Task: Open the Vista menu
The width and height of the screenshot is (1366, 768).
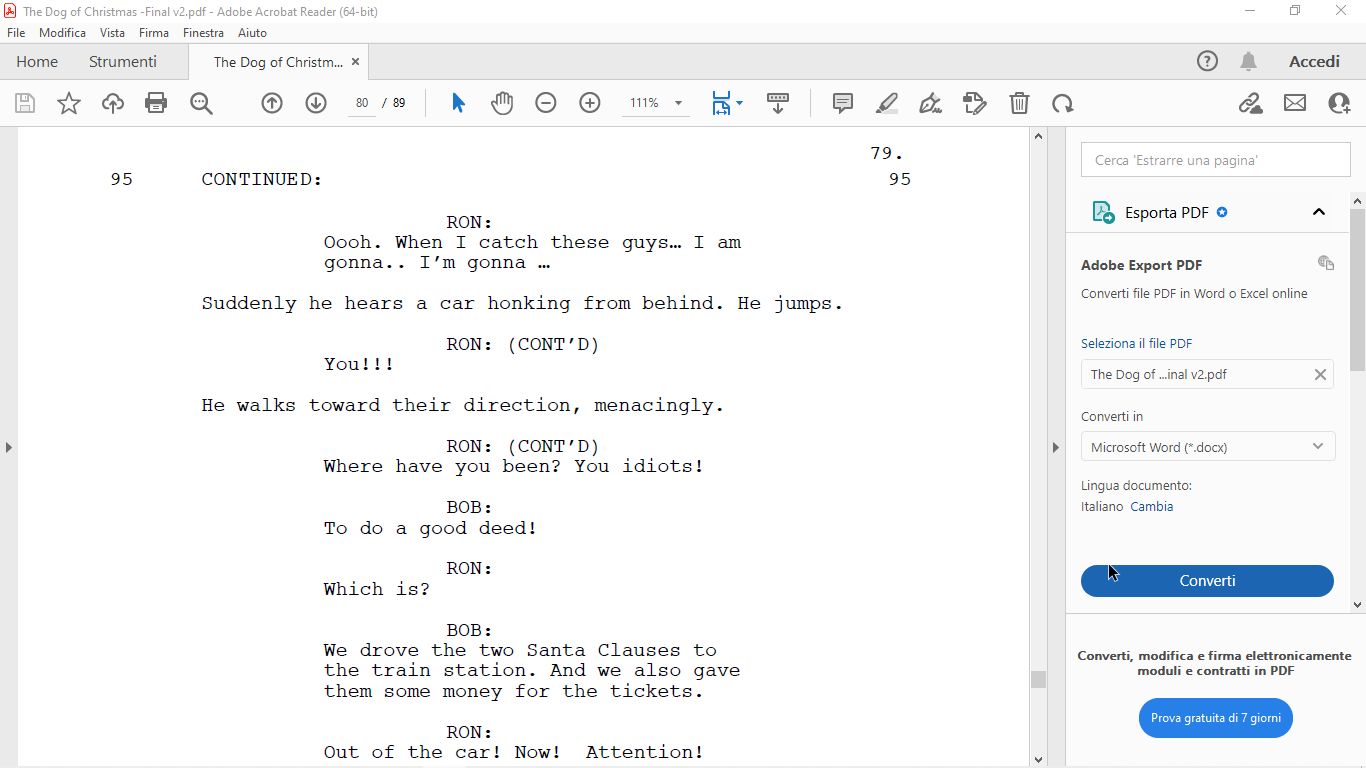Action: [112, 32]
